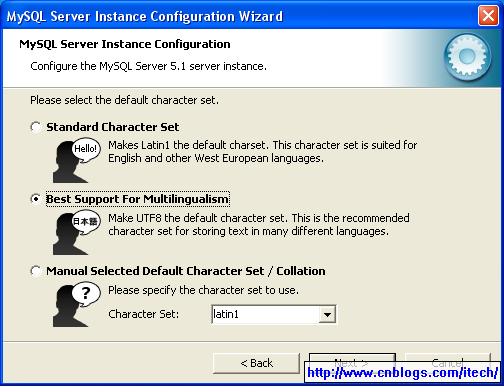This screenshot has height=386, width=504.
Task: Click 'Configure the MySQL Server 5.1 server instance' text
Action: (148, 66)
